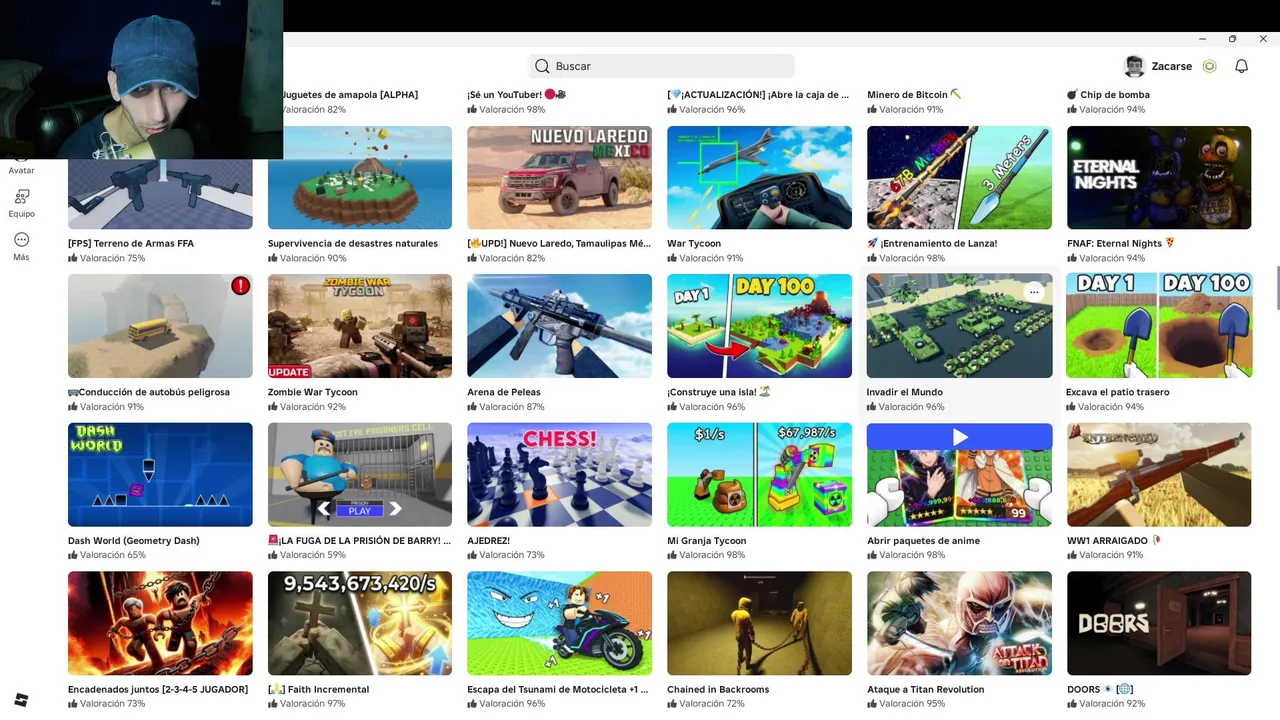Open the Faith Incremental thumbnail
This screenshot has width=1280, height=720.
coord(360,623)
